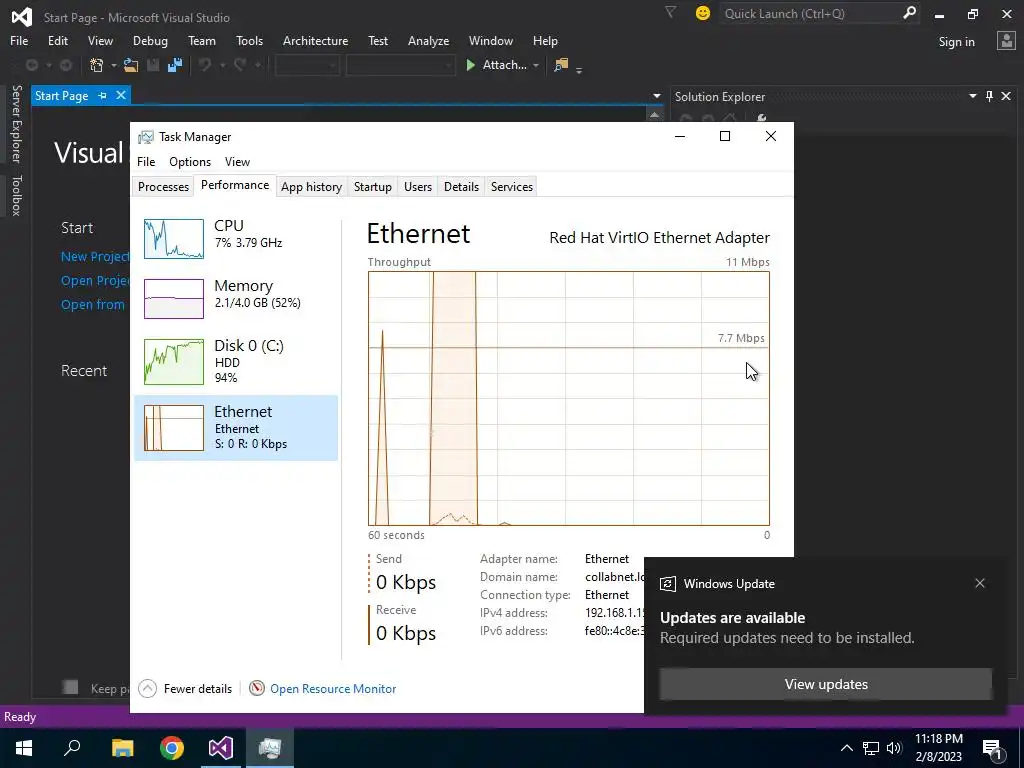The height and width of the screenshot is (768, 1024).
Task: Select the Ethernet entry in the sidebar
Action: [x=236, y=428]
